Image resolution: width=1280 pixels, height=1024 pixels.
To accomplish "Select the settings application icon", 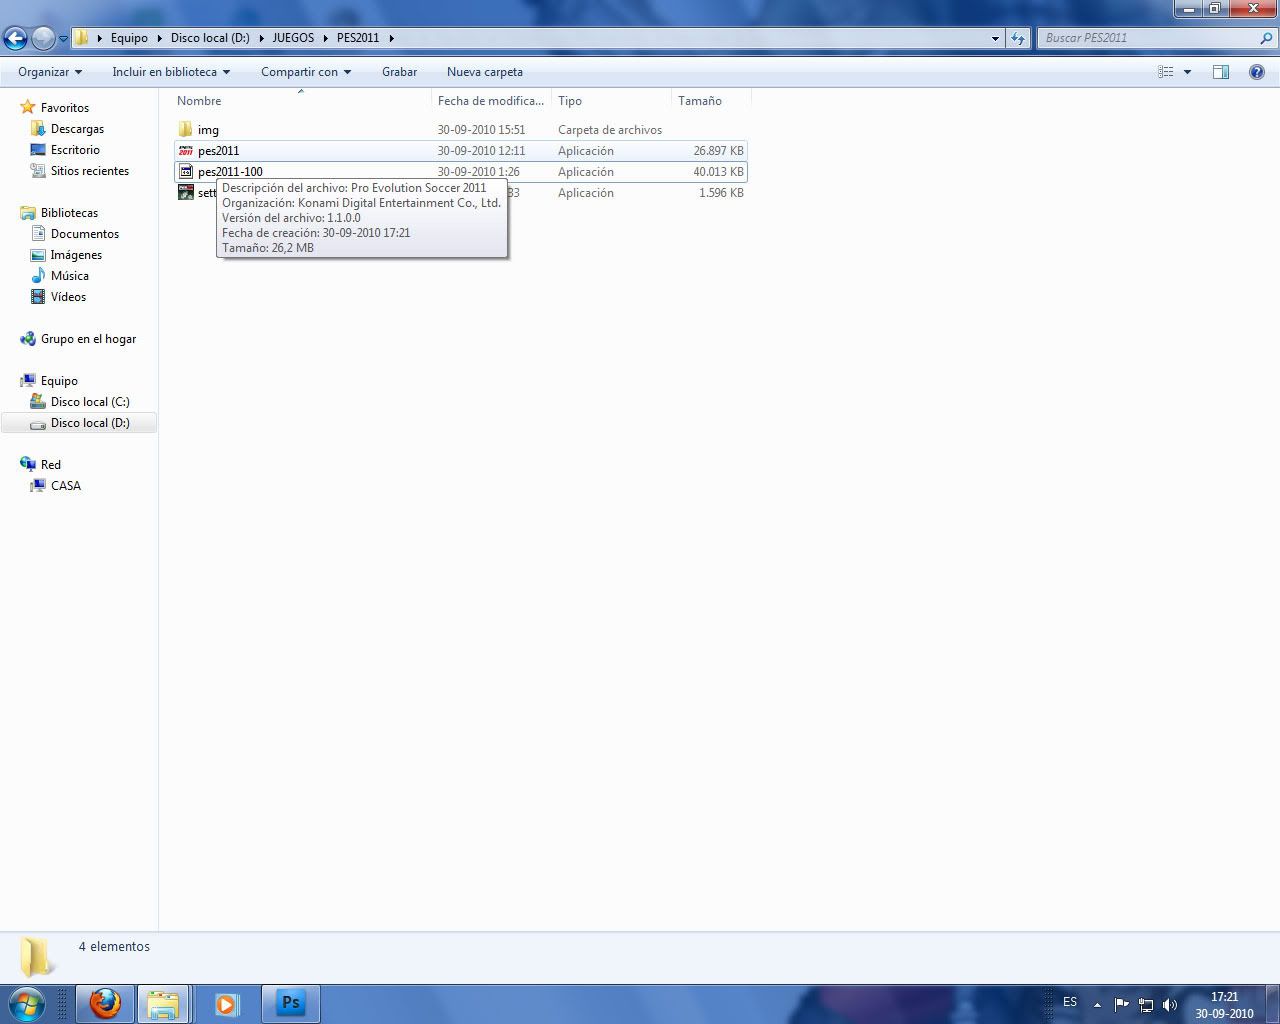I will [x=186, y=193].
